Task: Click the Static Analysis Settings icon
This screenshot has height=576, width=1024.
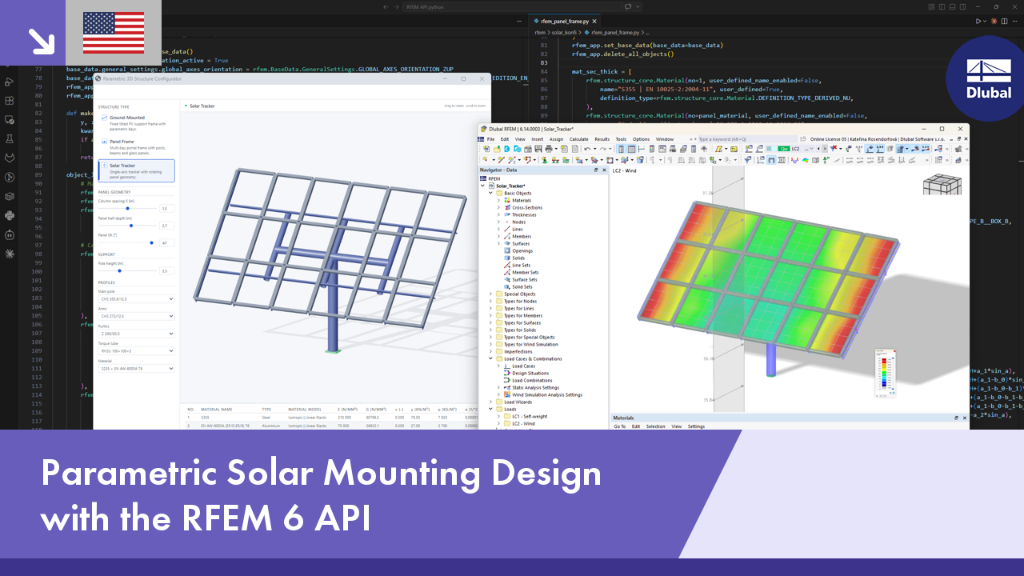Action: click(x=507, y=387)
